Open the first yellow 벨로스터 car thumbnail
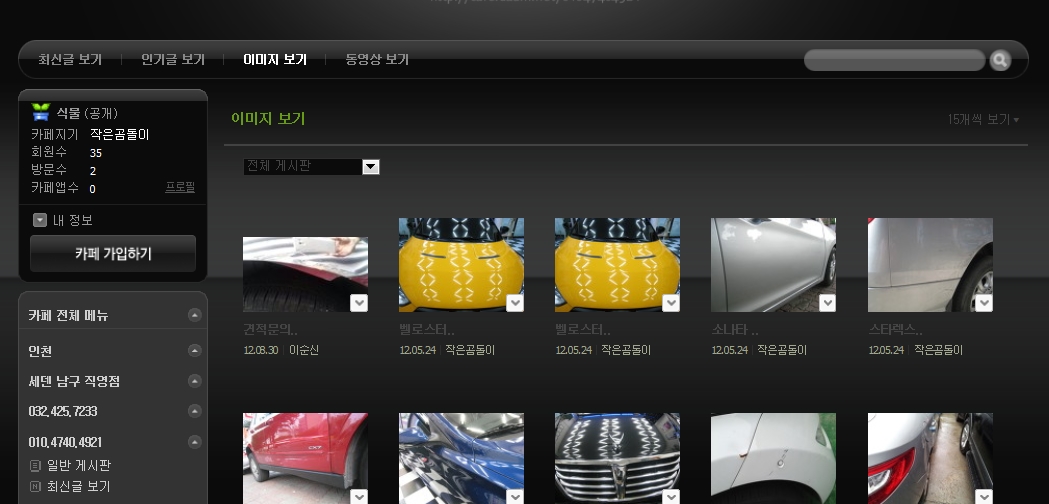 [461, 265]
